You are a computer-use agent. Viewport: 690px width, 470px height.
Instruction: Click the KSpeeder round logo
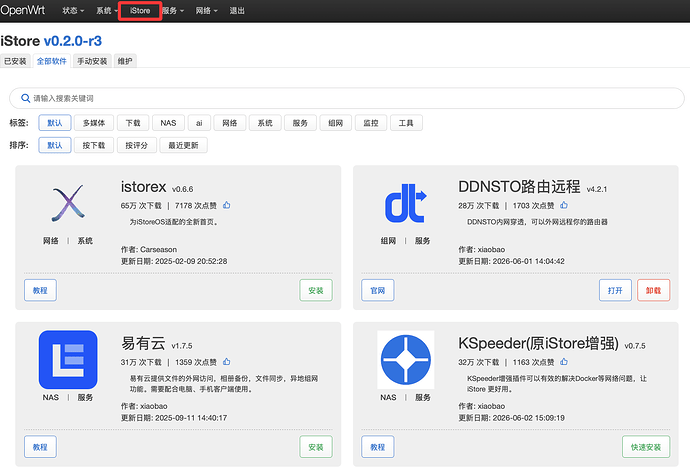[x=405, y=360]
